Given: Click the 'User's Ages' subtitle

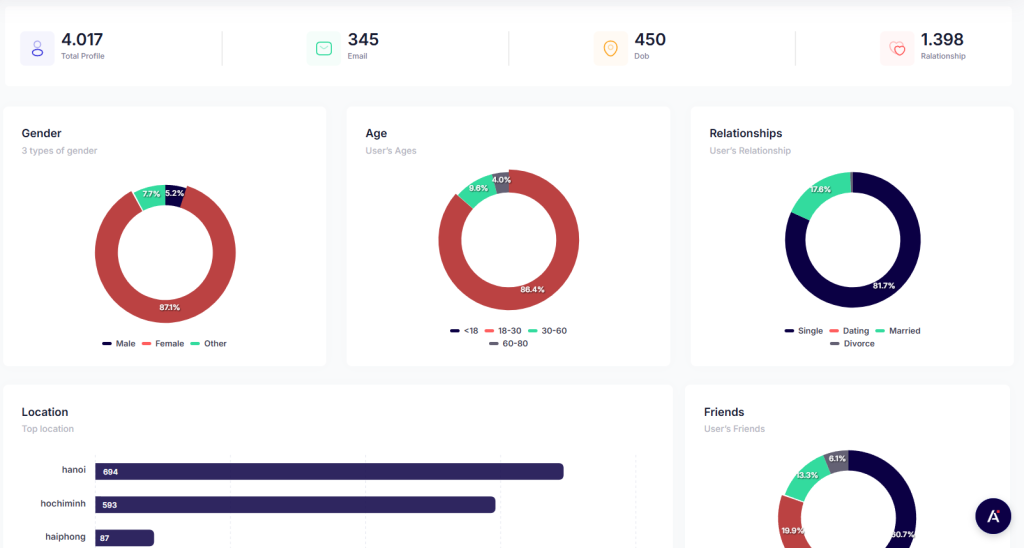Looking at the screenshot, I should (x=391, y=151).
